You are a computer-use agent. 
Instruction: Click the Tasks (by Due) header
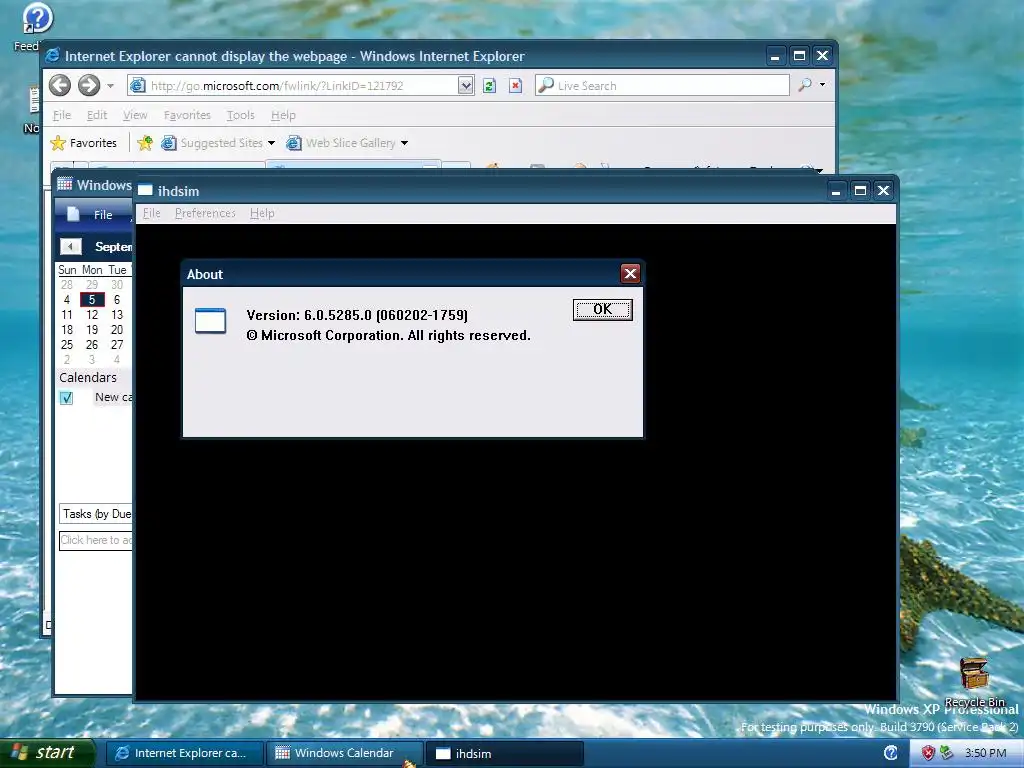pos(96,514)
